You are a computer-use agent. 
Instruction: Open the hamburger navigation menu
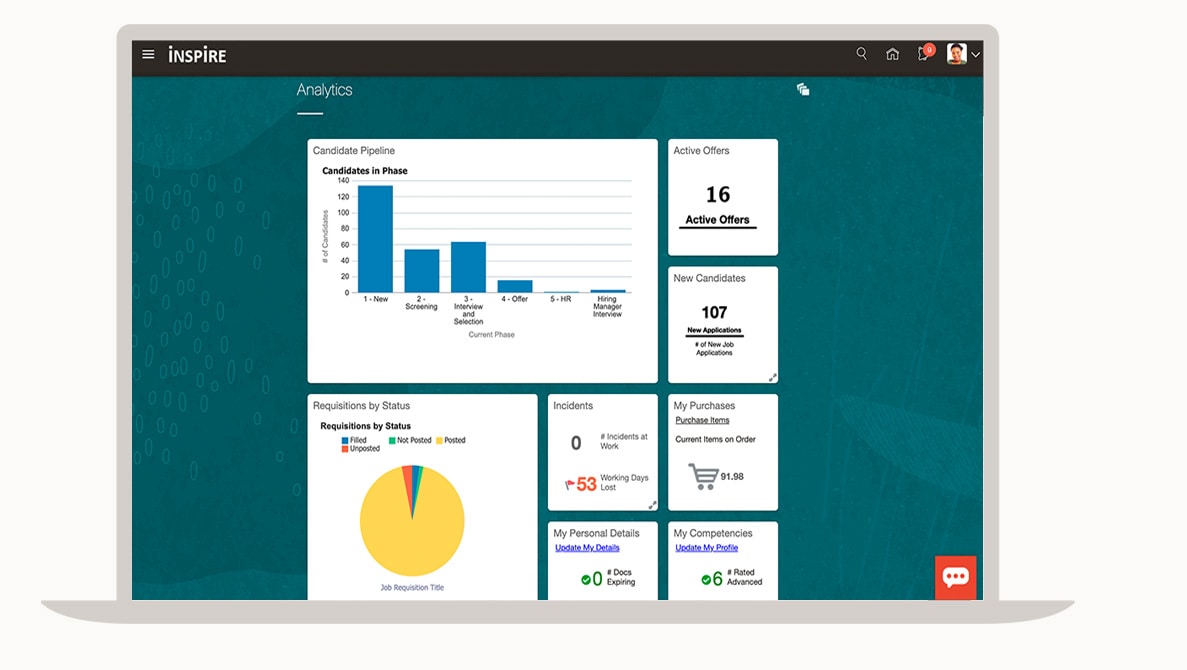tap(148, 55)
